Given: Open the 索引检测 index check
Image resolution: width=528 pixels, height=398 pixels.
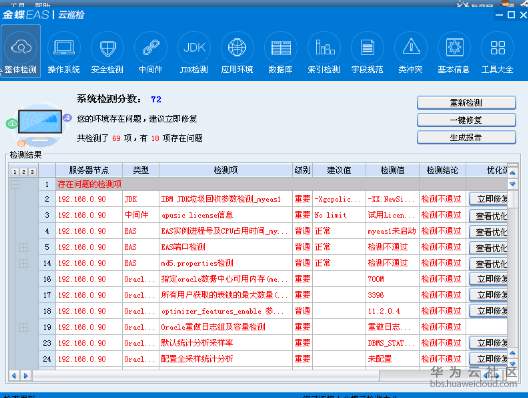Looking at the screenshot, I should pyautogui.click(x=324, y=53).
